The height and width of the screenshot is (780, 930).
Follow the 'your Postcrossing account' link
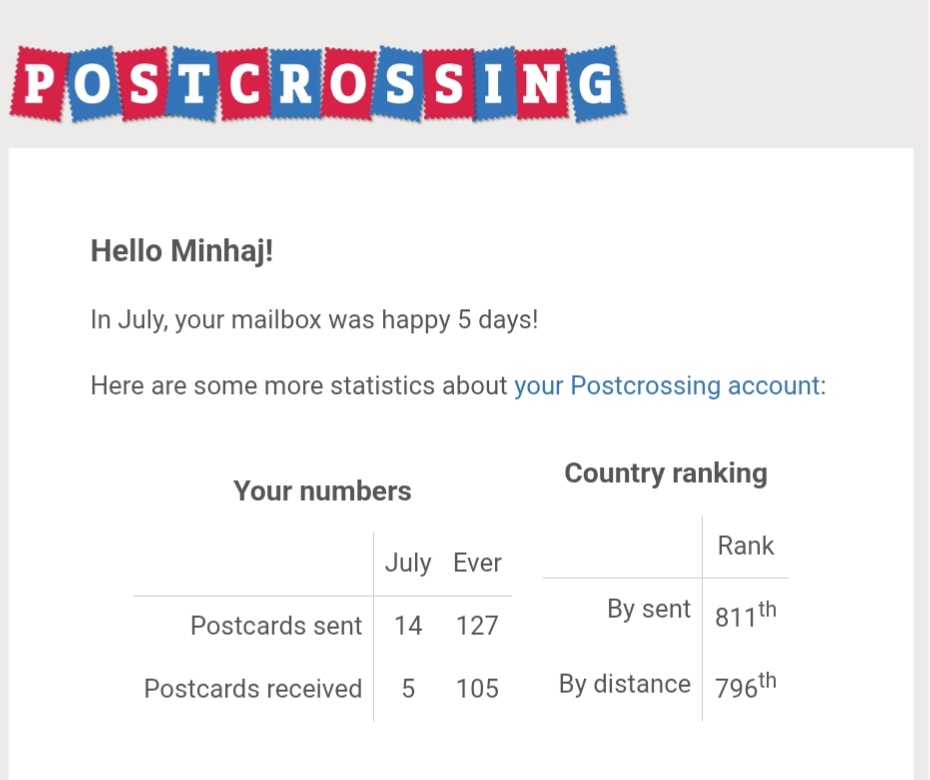point(667,386)
